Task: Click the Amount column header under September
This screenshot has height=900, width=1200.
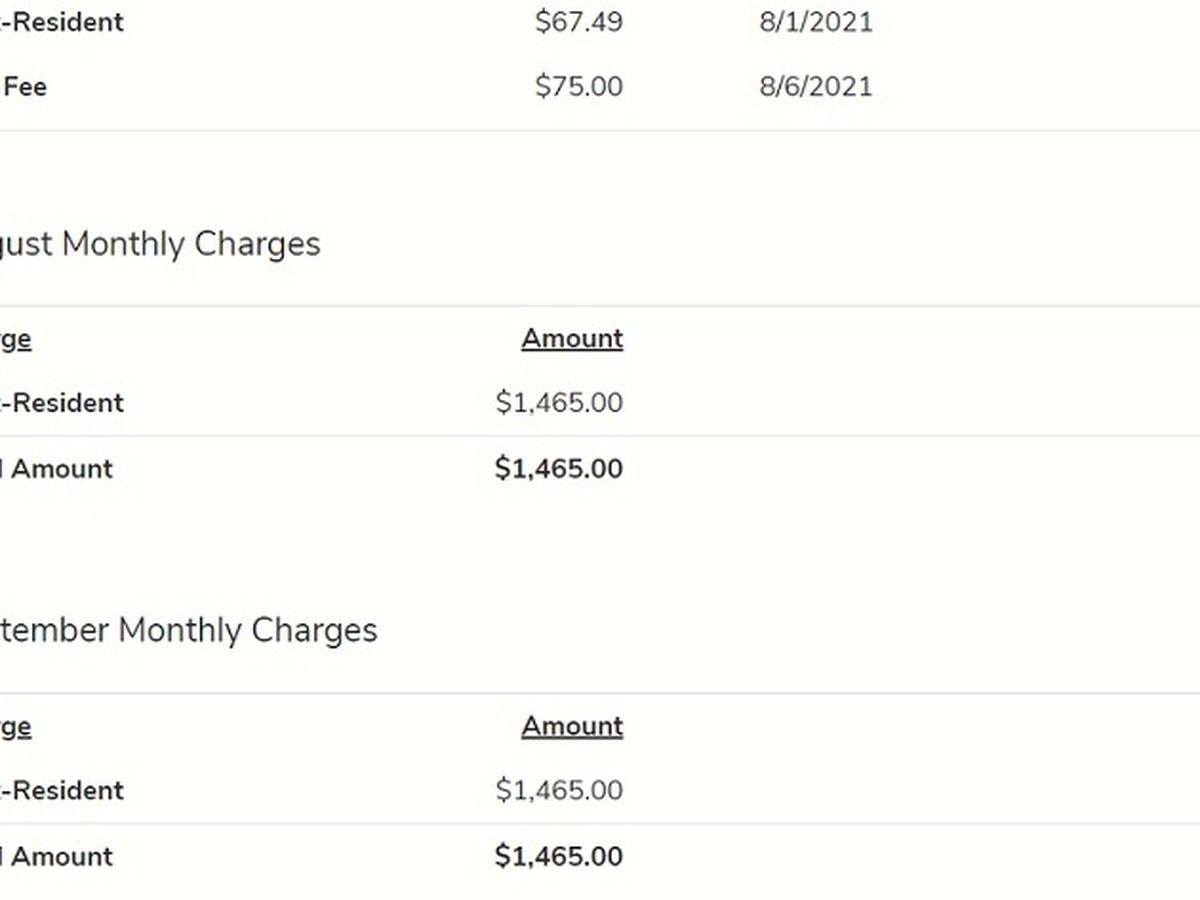Action: 572,726
